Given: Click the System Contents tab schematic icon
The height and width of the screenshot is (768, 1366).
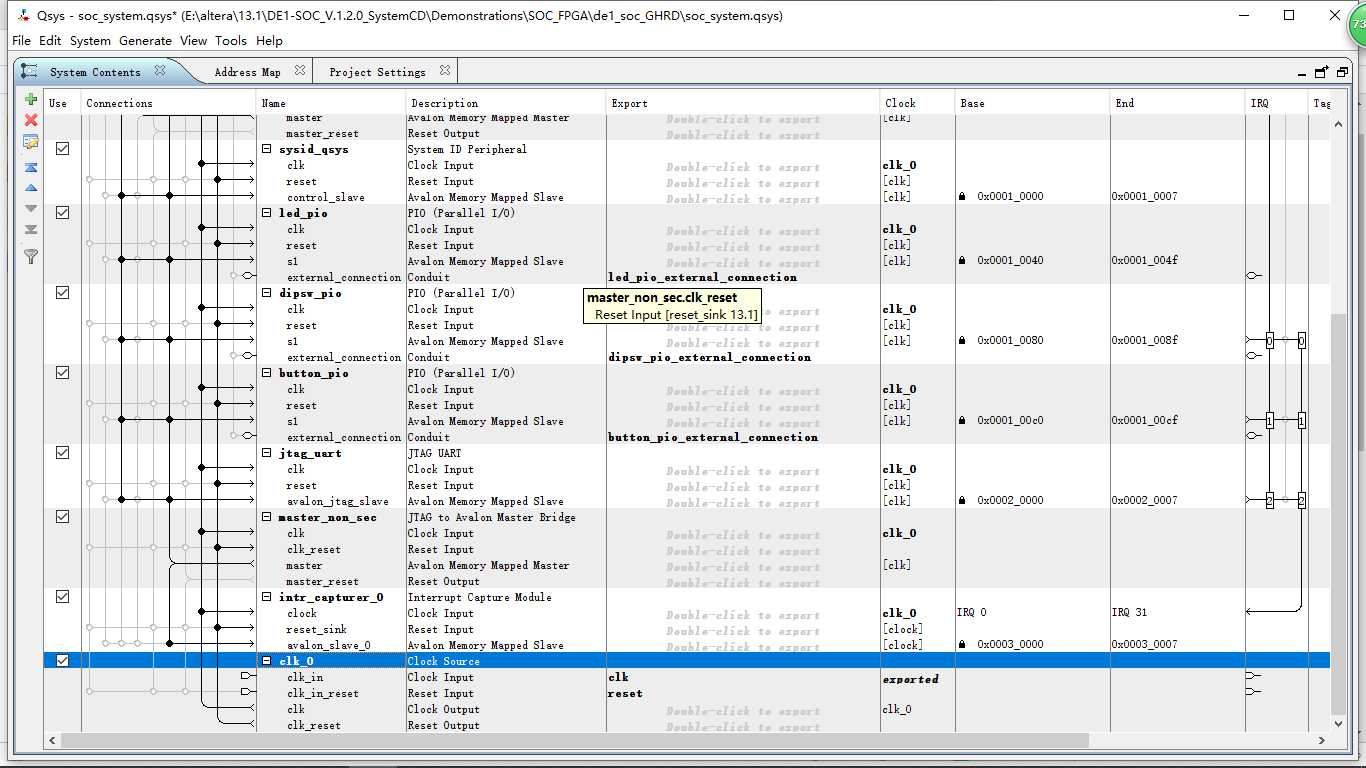Looking at the screenshot, I should point(30,72).
